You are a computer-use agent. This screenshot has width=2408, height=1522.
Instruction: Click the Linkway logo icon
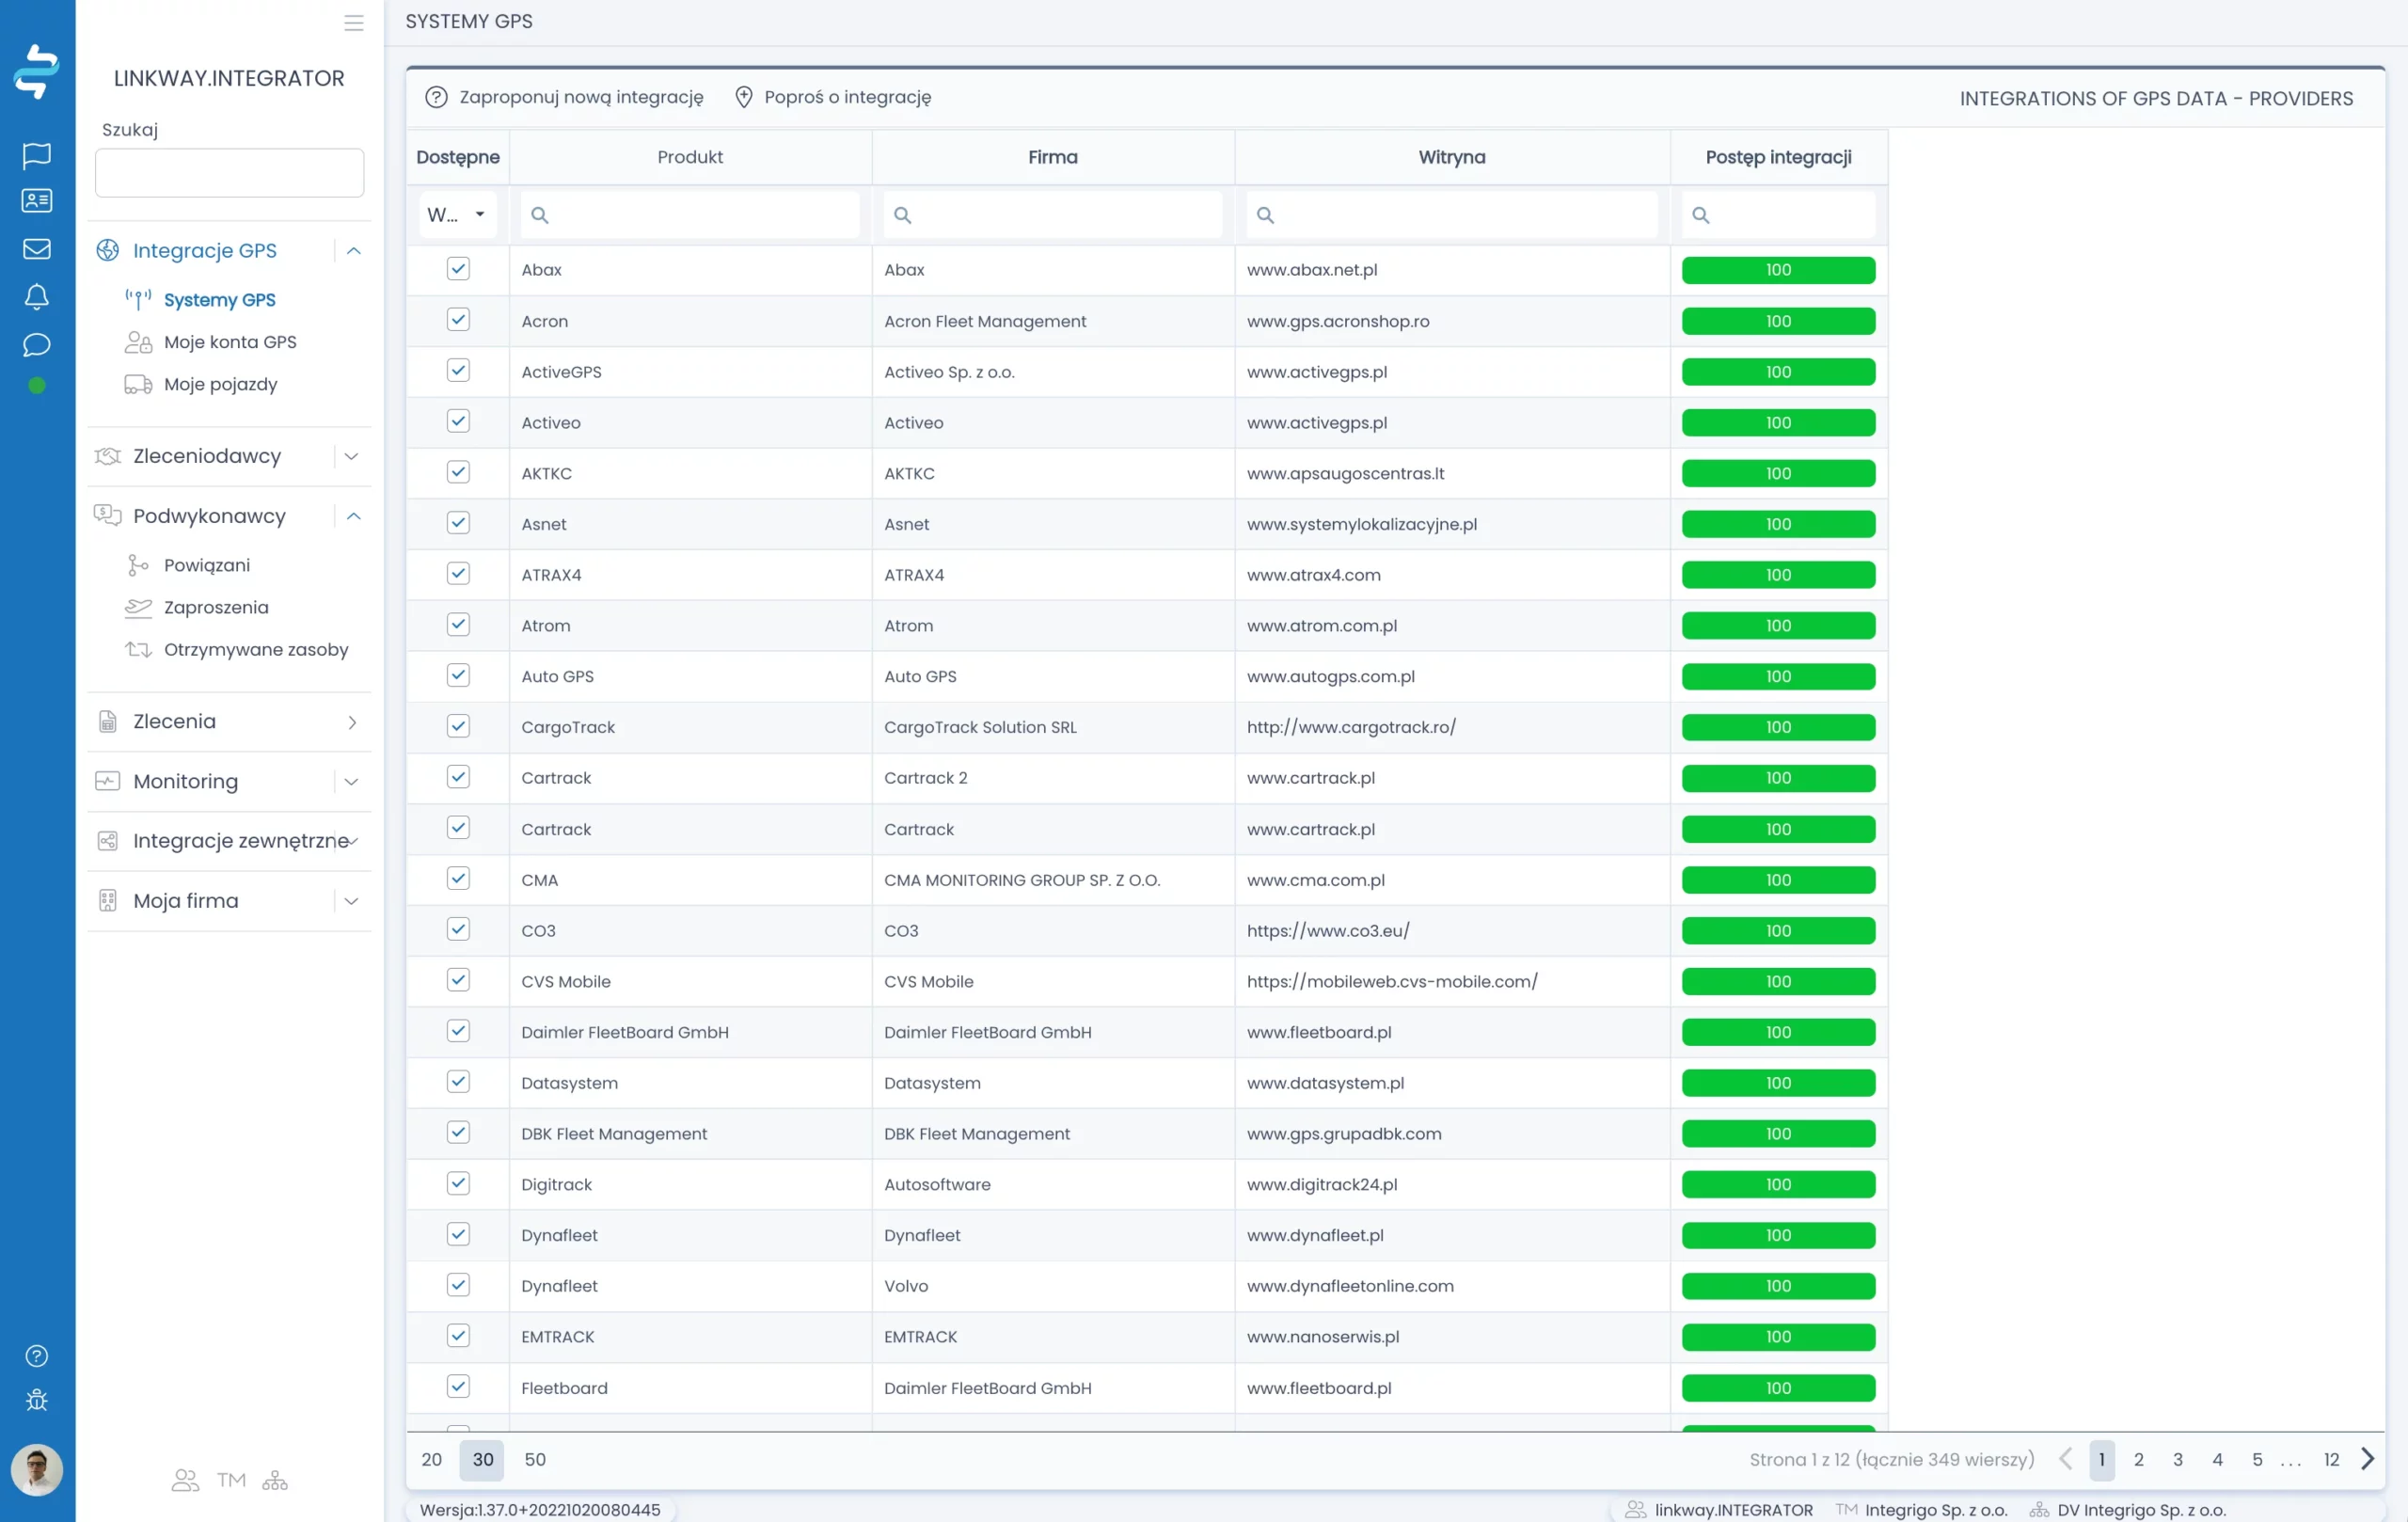[37, 72]
